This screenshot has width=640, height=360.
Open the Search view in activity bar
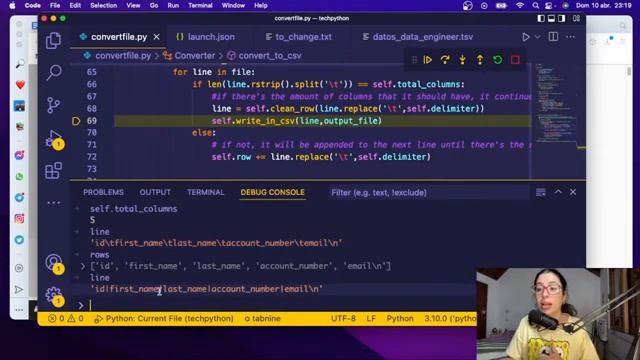coord(53,73)
